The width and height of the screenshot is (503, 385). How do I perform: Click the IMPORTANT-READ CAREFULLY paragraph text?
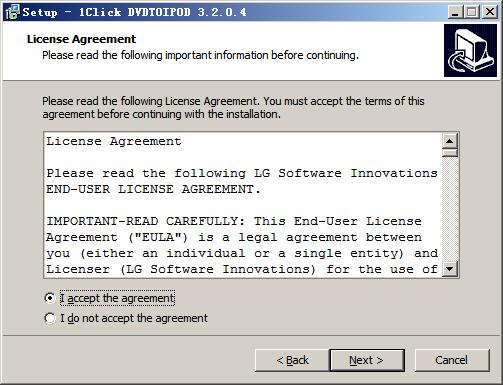(242, 245)
